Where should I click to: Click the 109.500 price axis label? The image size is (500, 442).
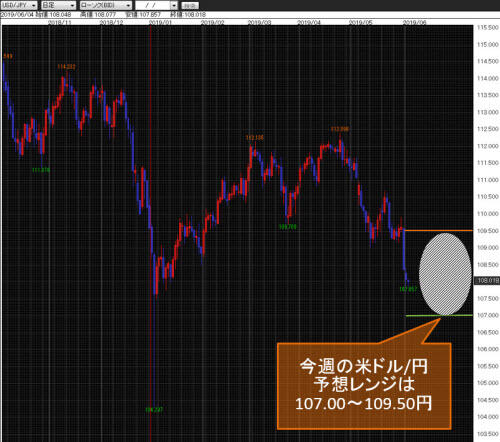click(488, 231)
